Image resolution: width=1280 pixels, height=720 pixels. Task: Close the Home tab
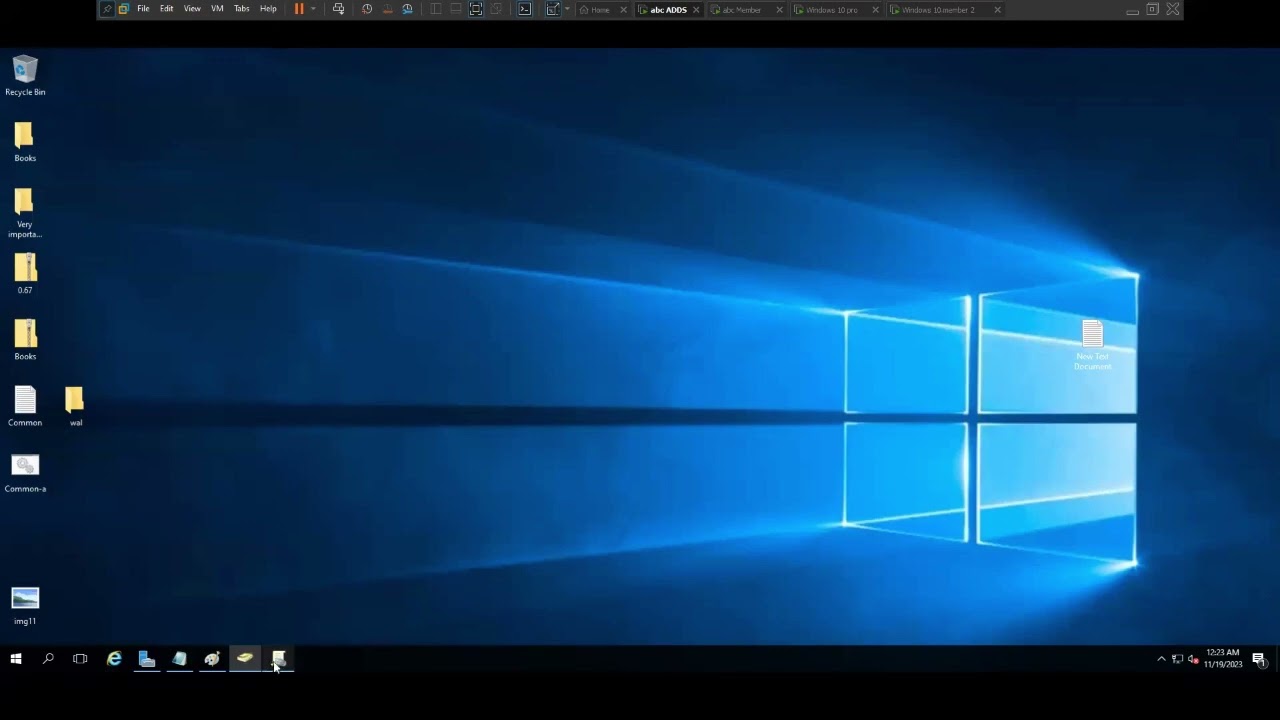click(x=624, y=10)
